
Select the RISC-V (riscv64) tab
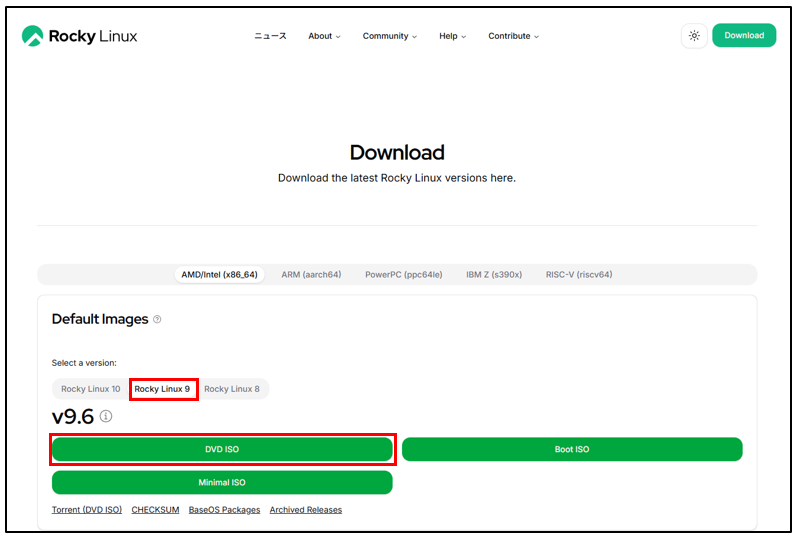pyautogui.click(x=579, y=275)
